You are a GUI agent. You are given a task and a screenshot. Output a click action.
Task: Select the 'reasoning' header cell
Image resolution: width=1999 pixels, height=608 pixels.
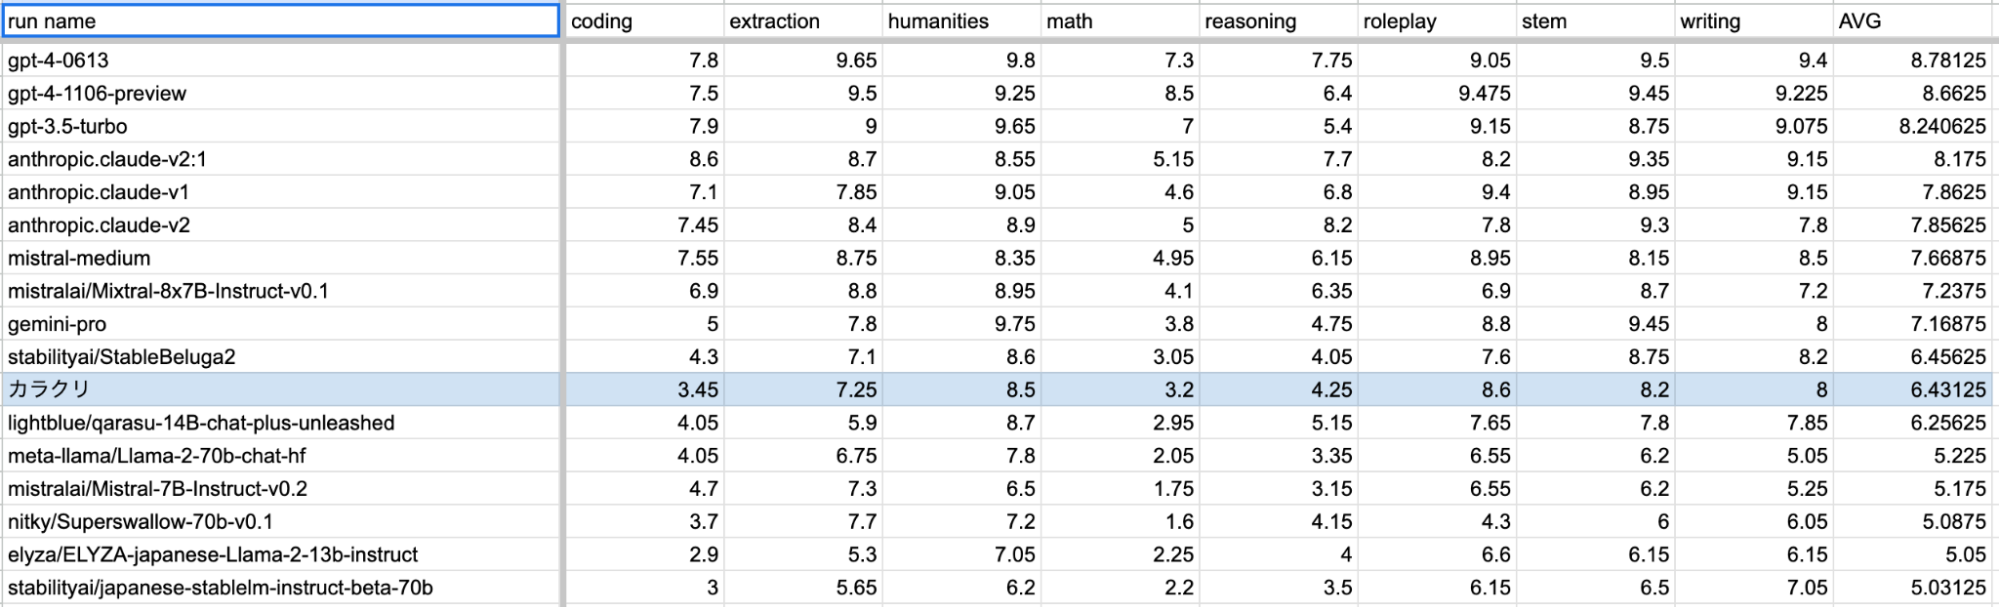tap(1278, 21)
